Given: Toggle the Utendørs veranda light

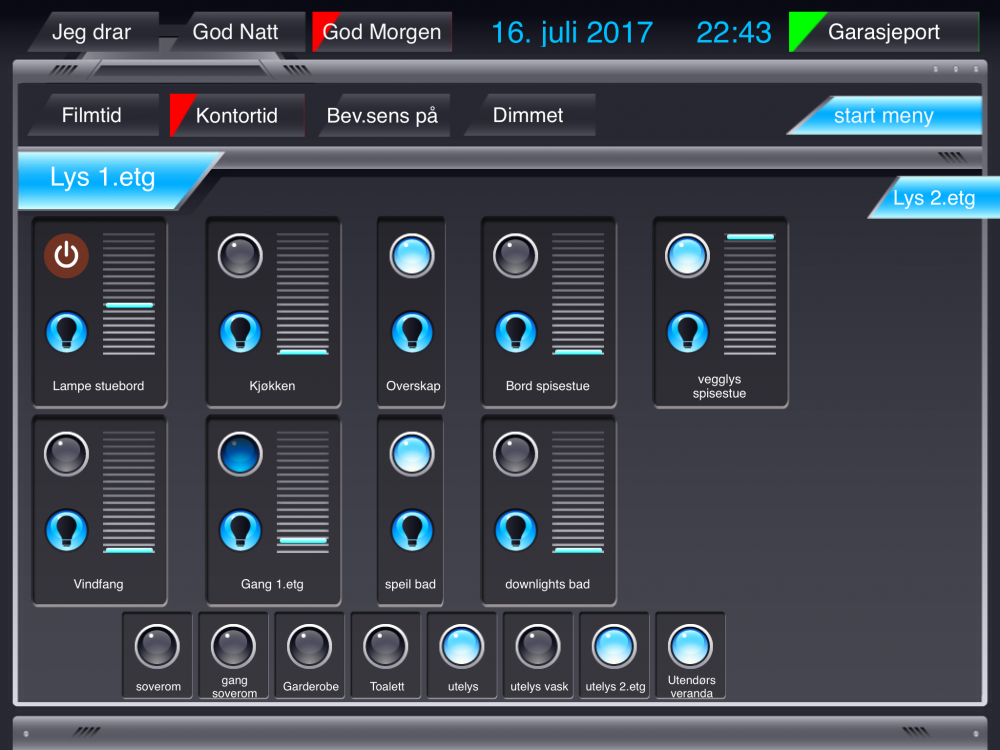Looking at the screenshot, I should [690, 647].
